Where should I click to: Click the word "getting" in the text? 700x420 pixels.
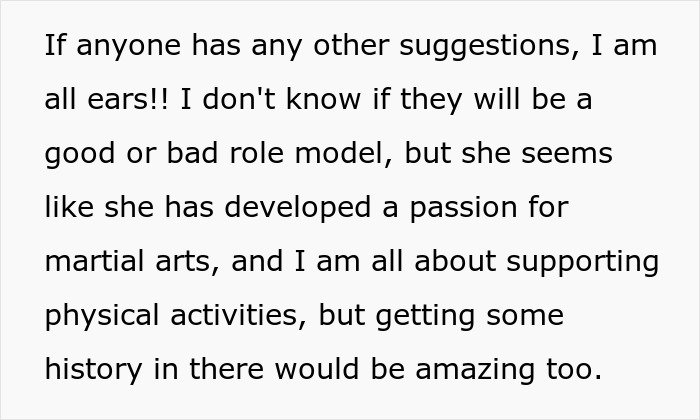pyautogui.click(x=425, y=316)
